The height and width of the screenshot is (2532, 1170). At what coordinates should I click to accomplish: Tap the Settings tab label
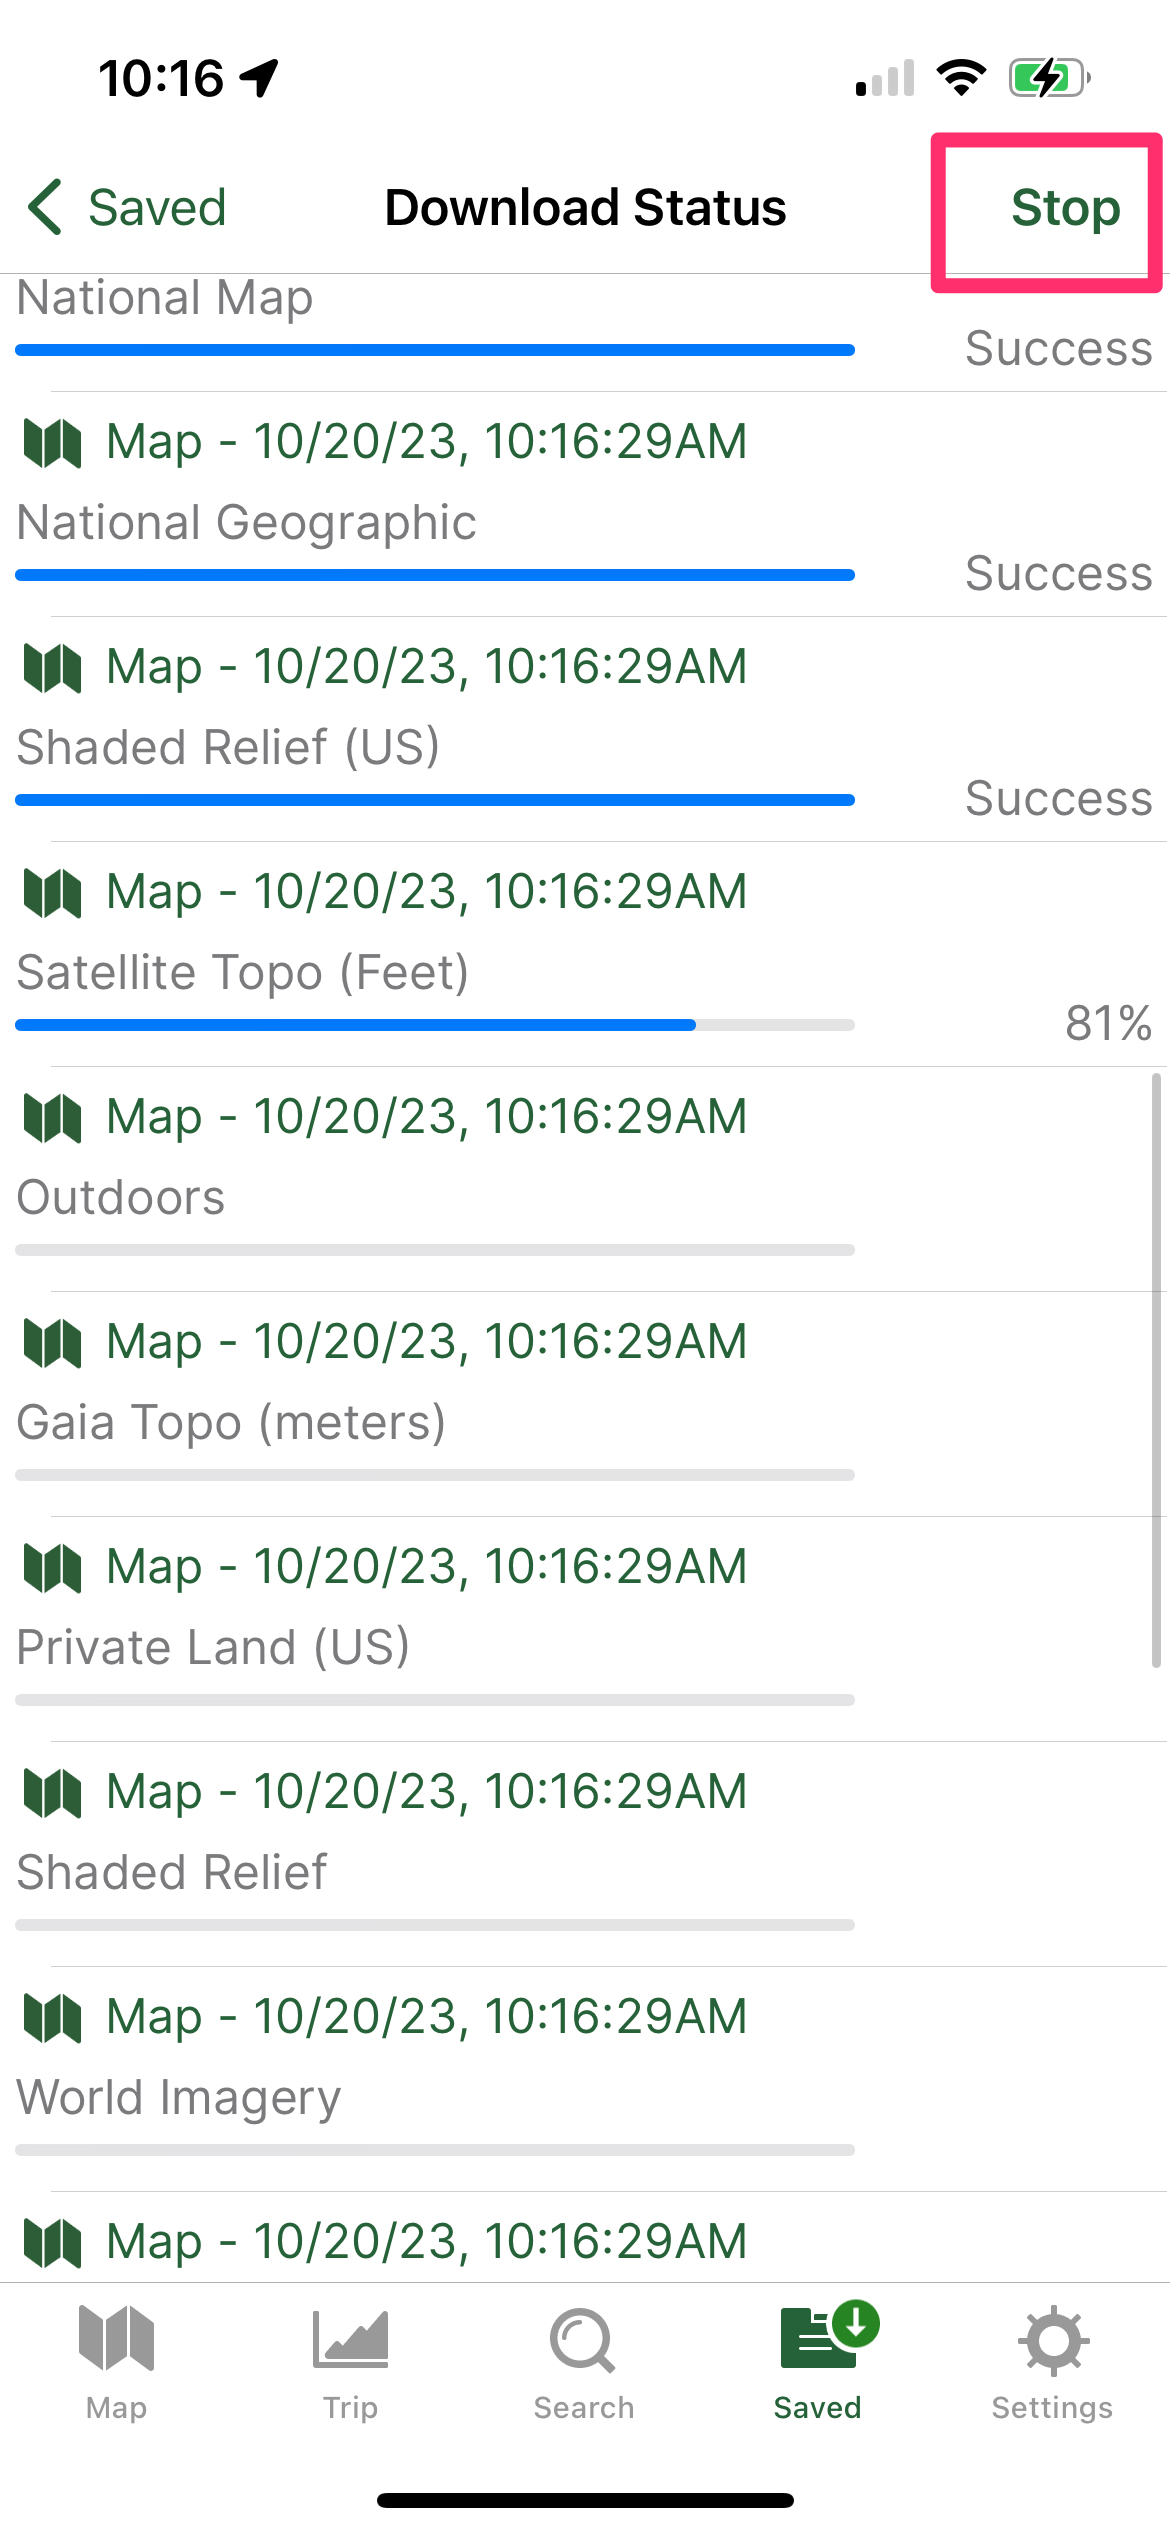(x=1052, y=2408)
